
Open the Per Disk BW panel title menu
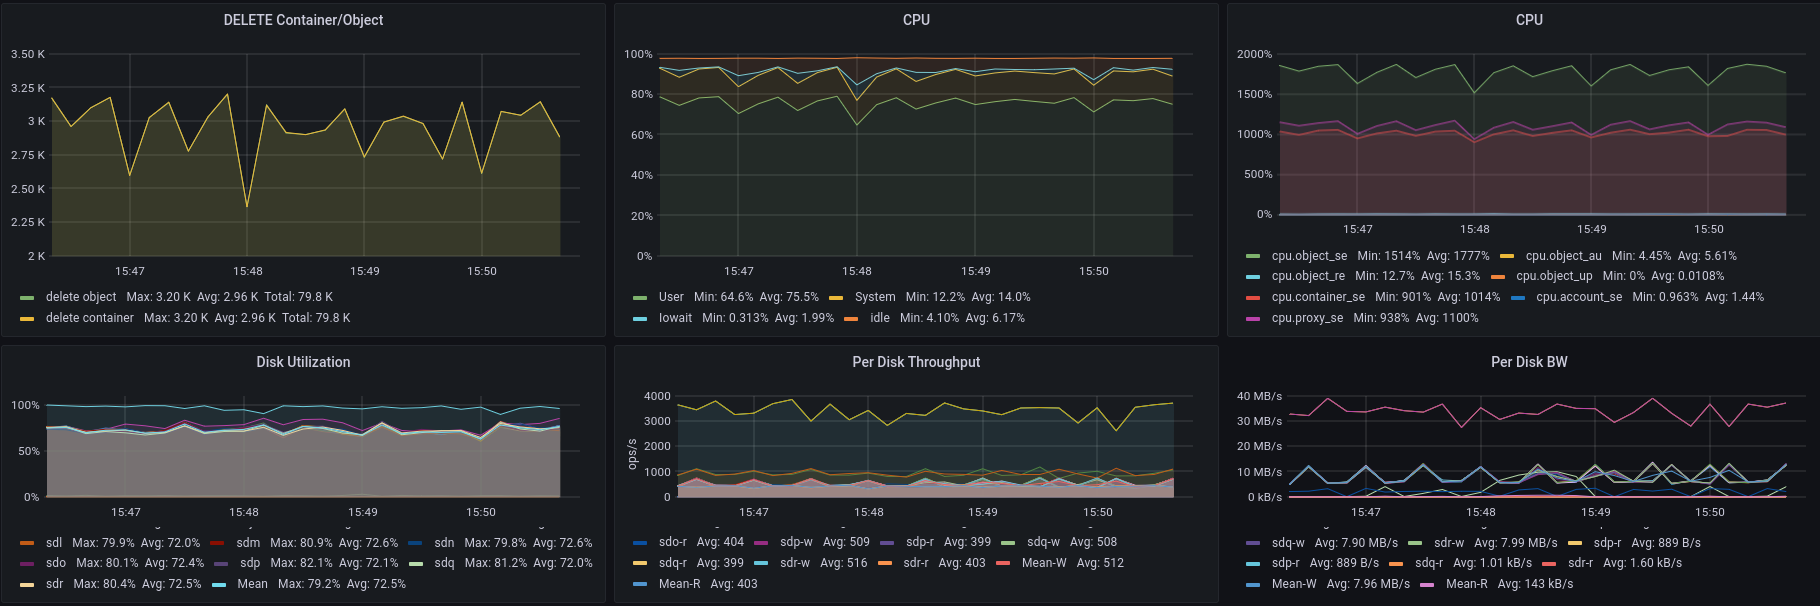click(1529, 362)
